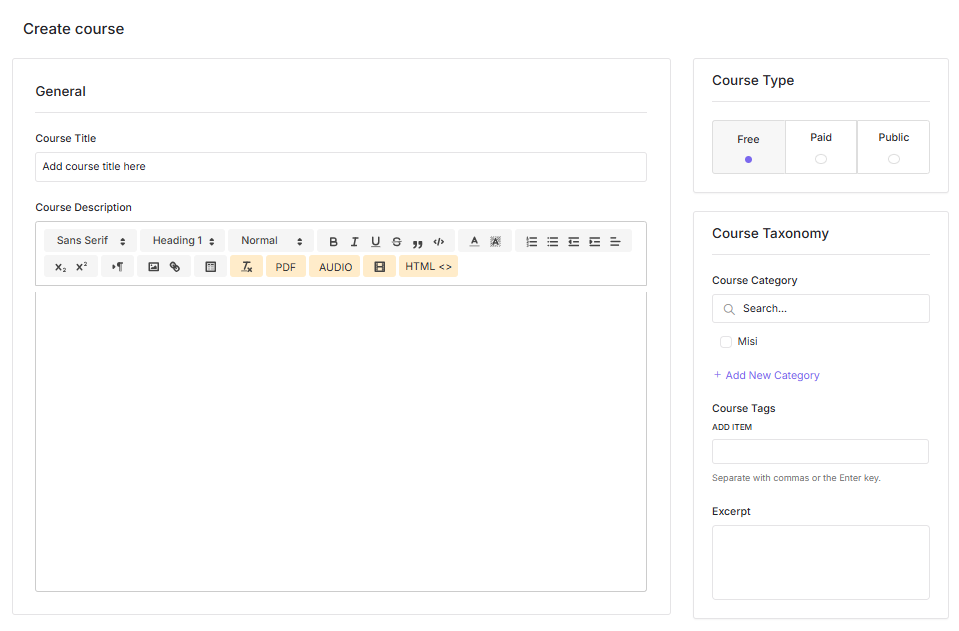The height and width of the screenshot is (631, 959).
Task: Click the HTML <> button
Action: (x=428, y=267)
